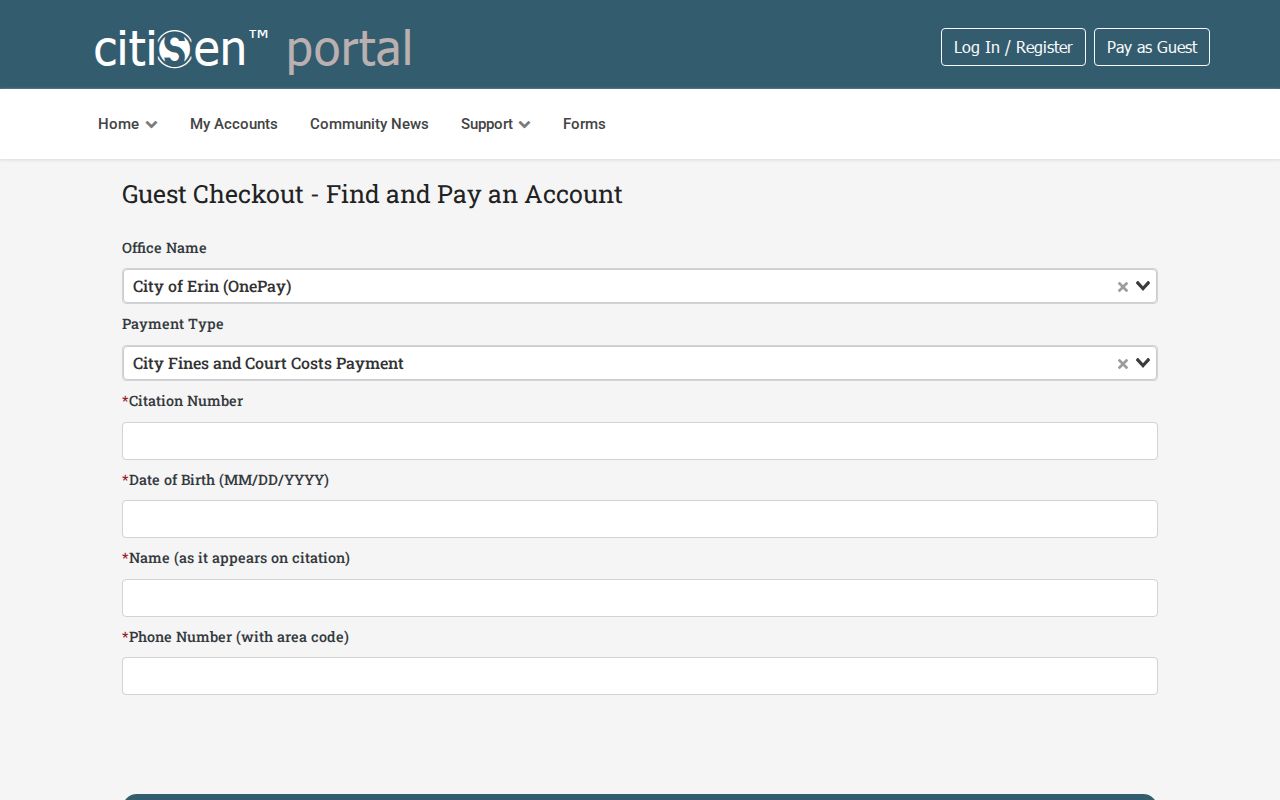
Task: Click the Pay as Guest button
Action: (1152, 47)
